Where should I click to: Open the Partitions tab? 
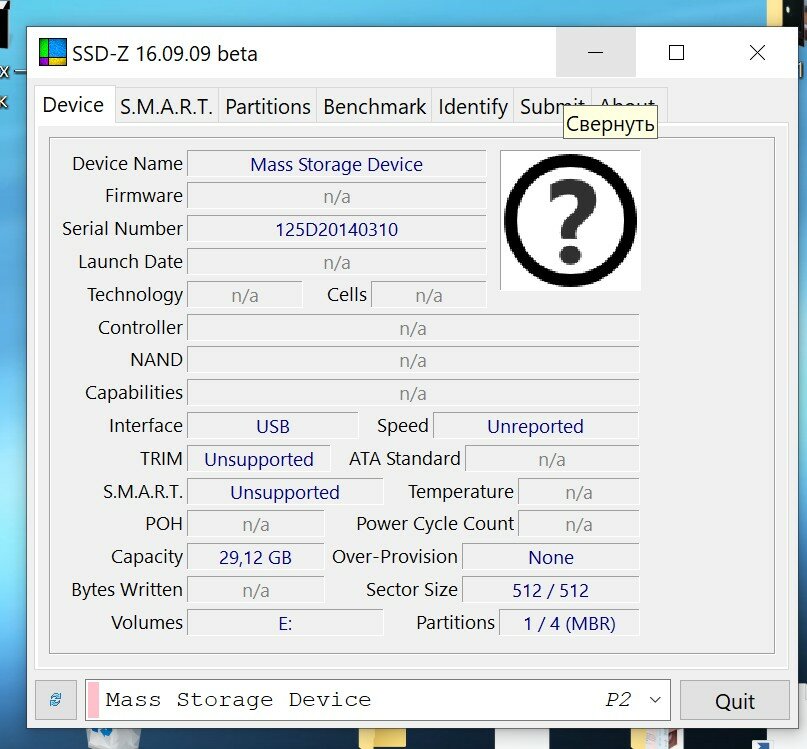pyautogui.click(x=268, y=107)
